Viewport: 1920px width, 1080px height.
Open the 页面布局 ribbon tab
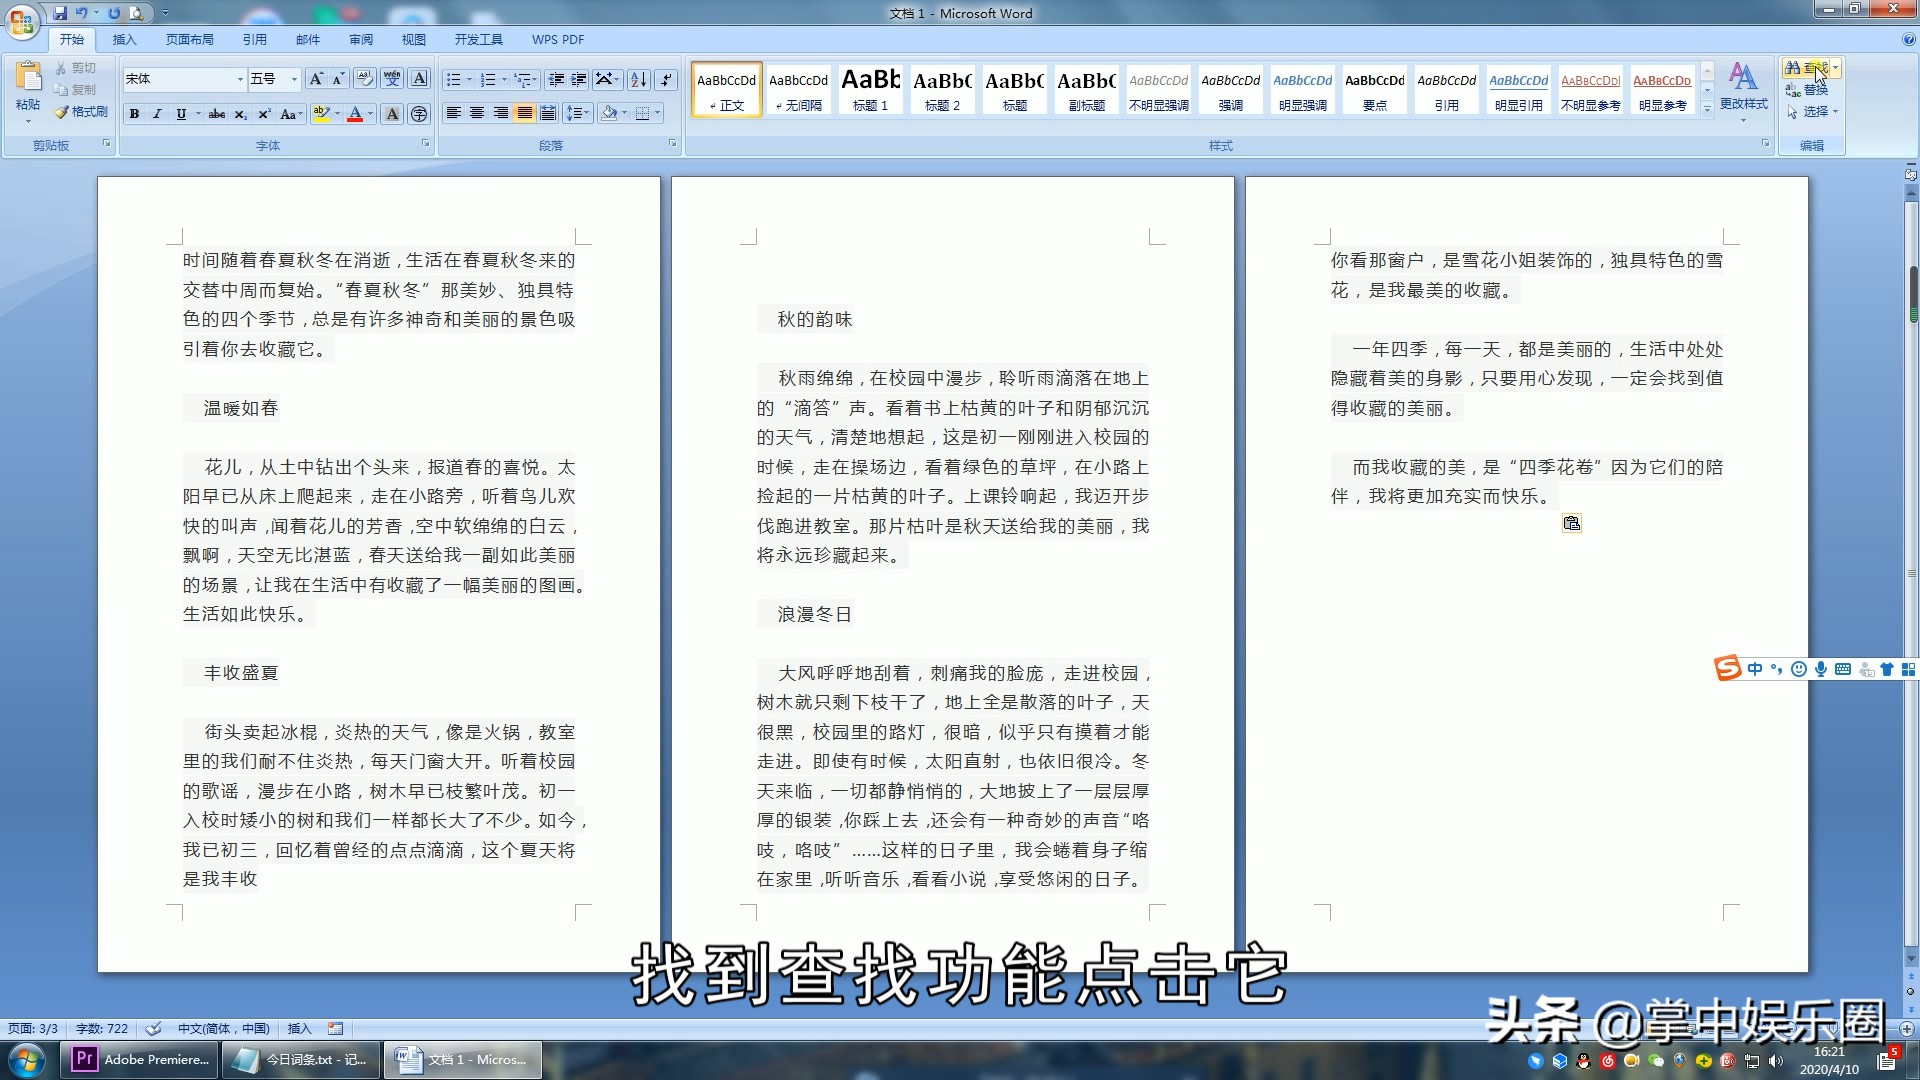(189, 40)
